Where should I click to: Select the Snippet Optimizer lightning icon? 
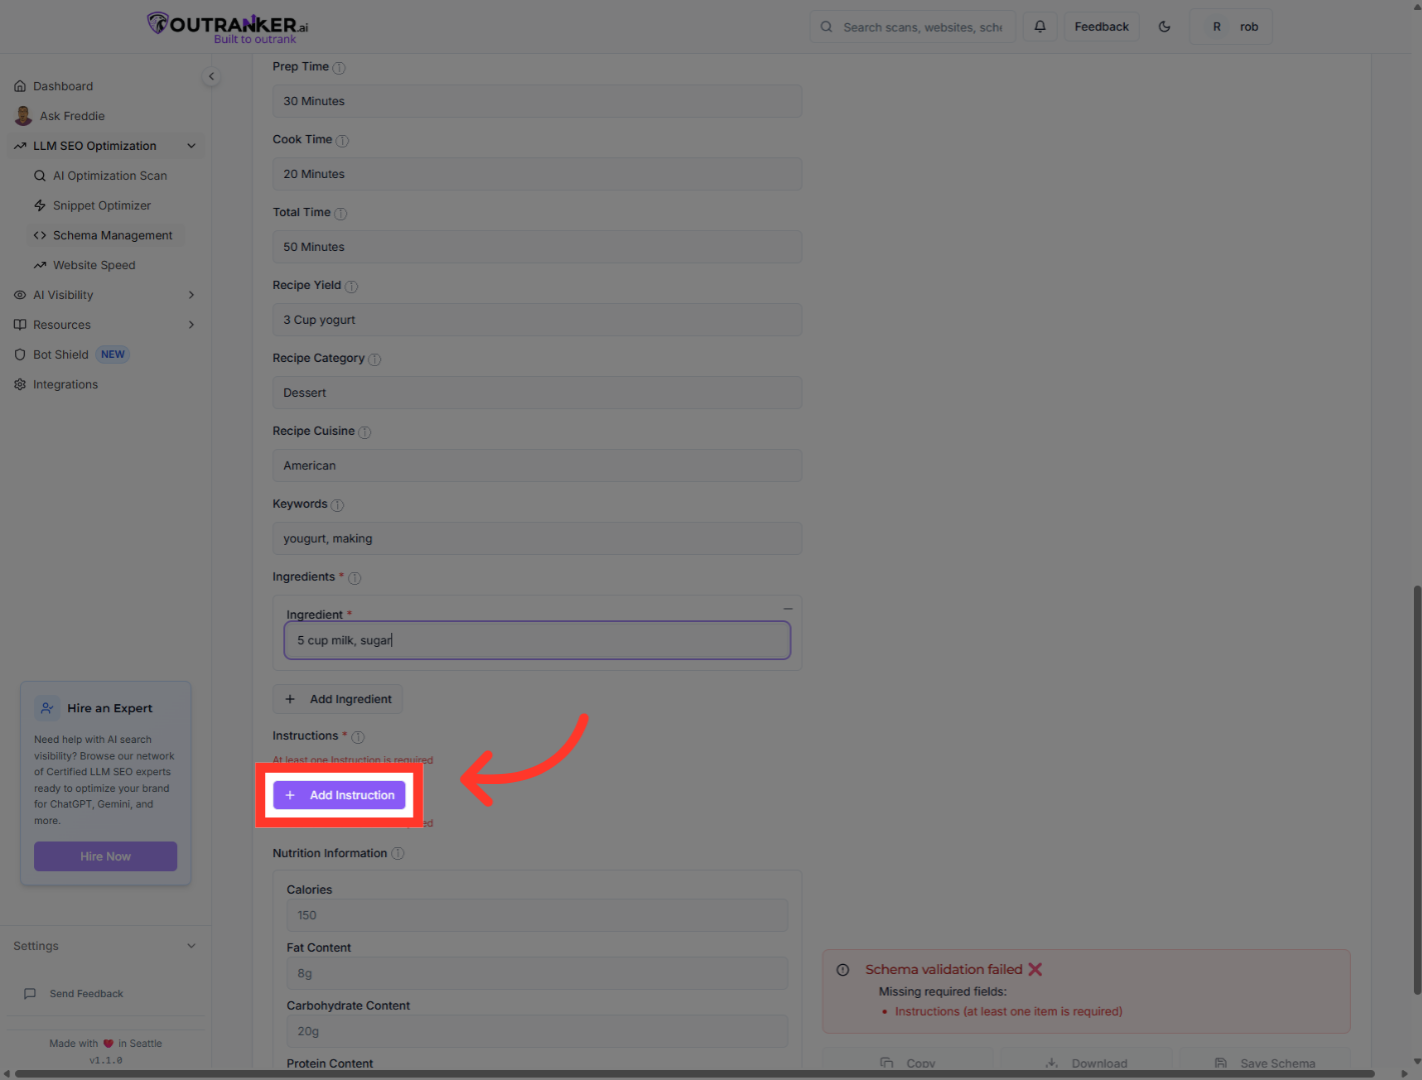(40, 205)
